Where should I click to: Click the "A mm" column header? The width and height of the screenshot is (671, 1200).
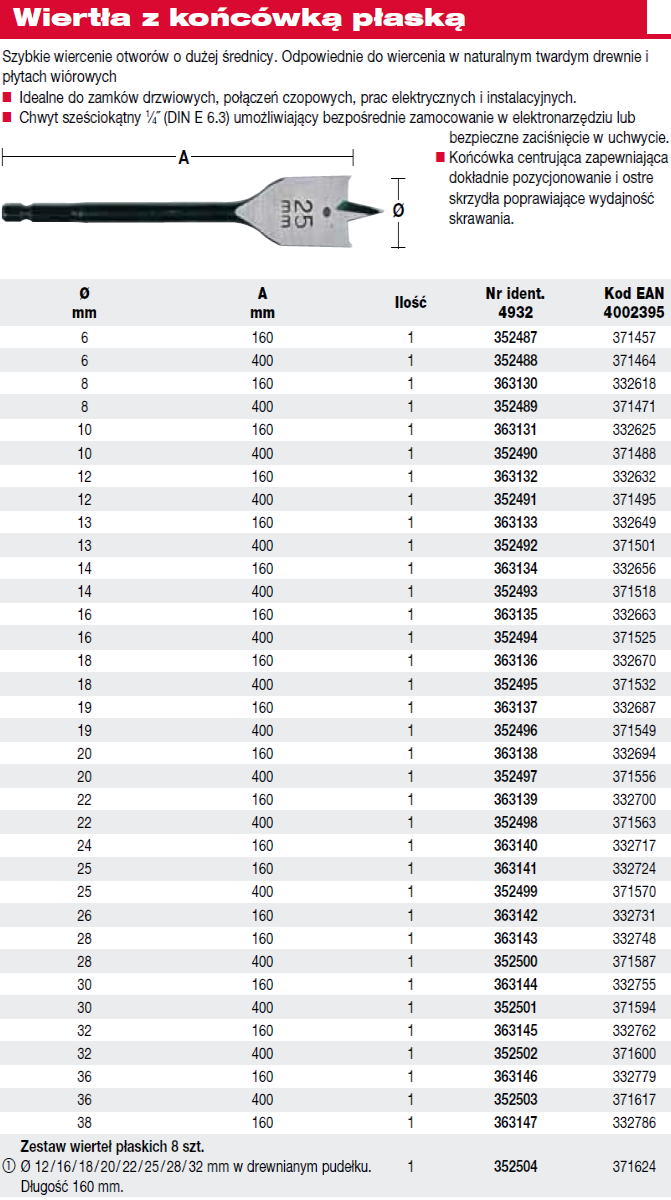(262, 302)
